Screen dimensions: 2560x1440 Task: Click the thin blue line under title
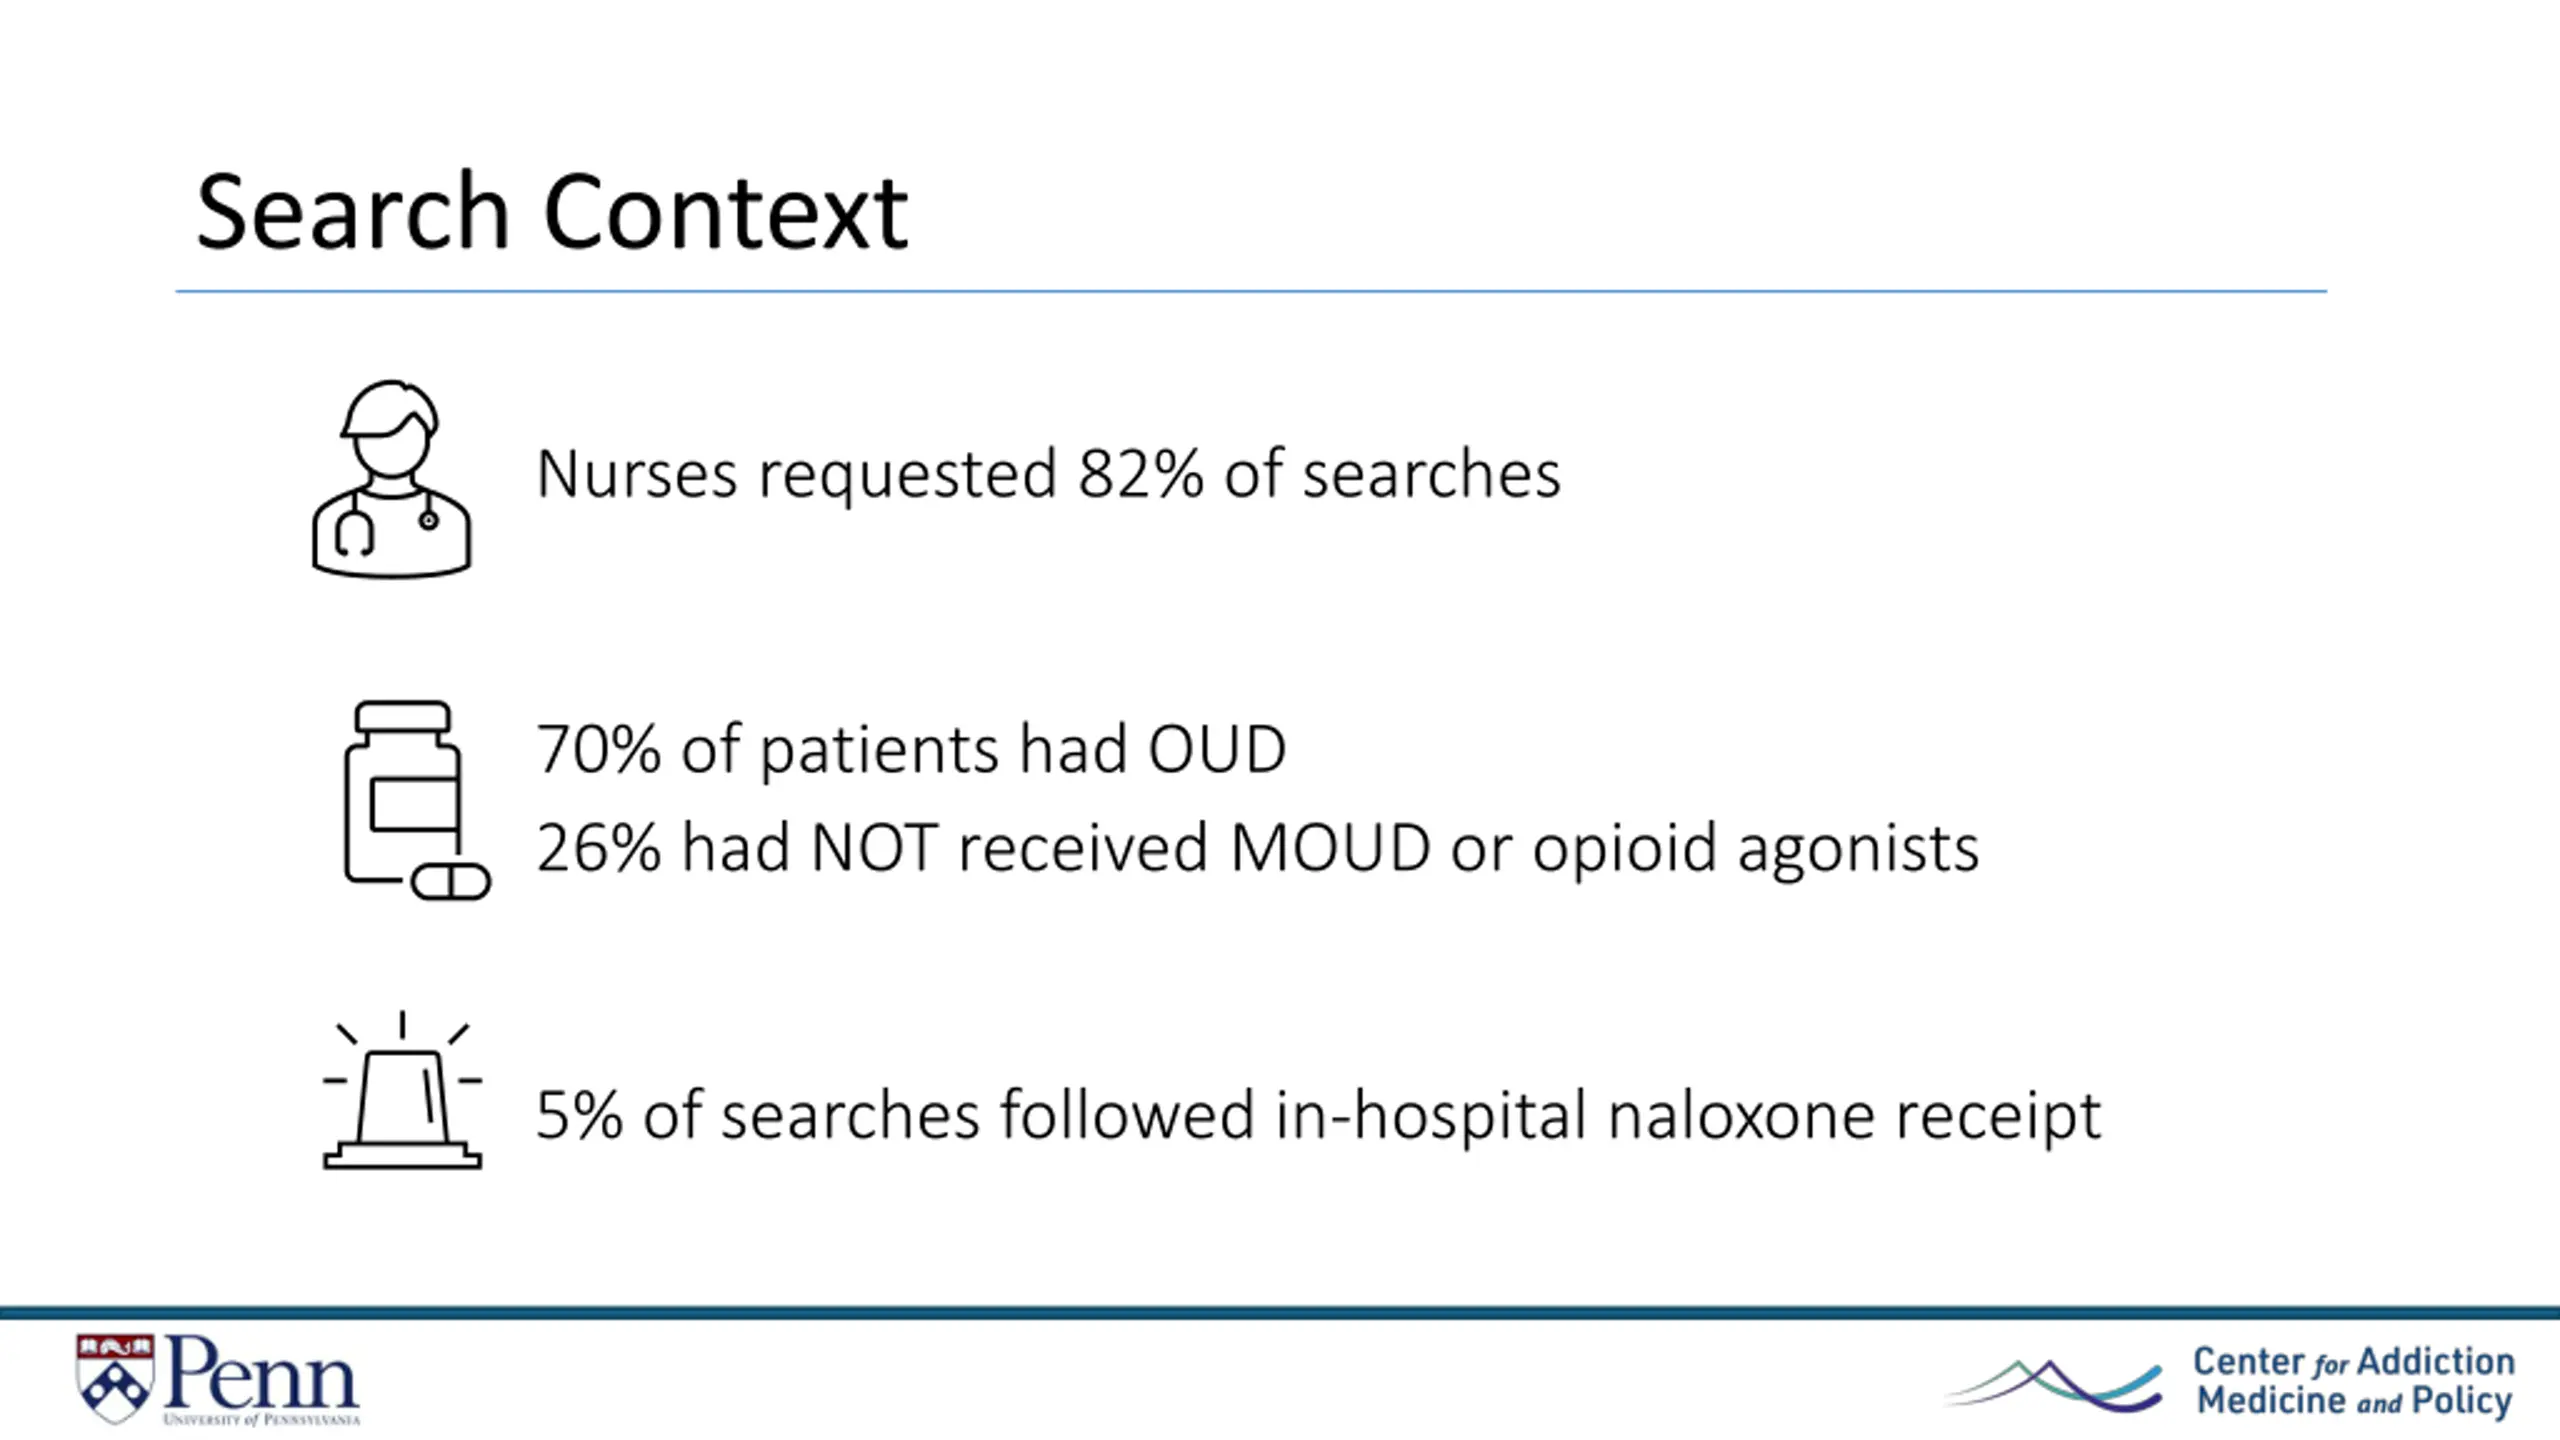(1251, 291)
